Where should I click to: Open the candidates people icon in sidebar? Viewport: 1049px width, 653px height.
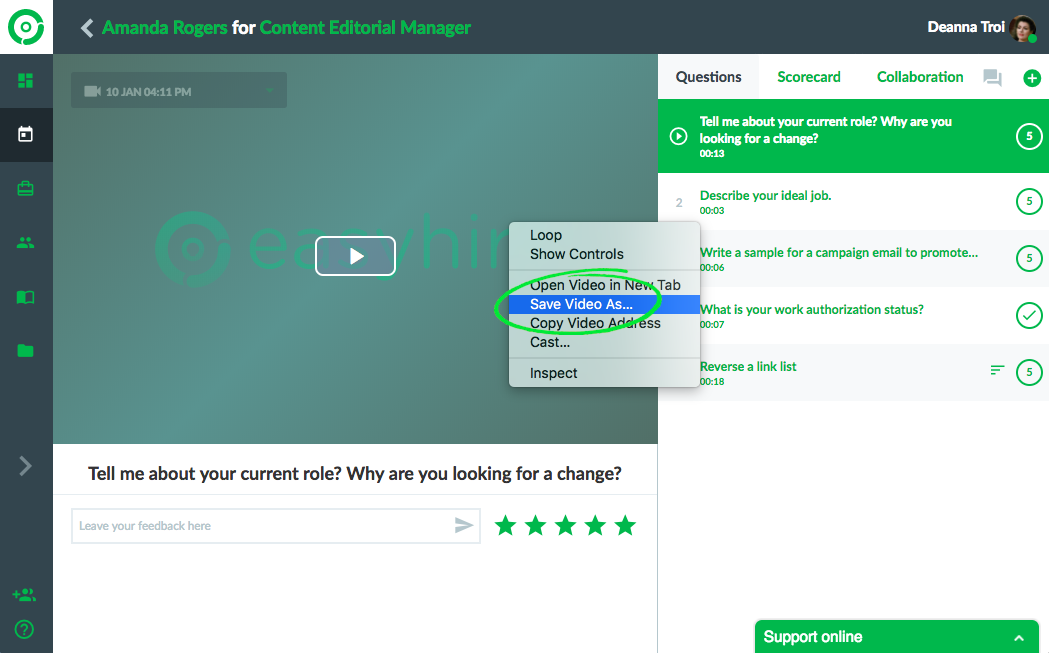25,243
